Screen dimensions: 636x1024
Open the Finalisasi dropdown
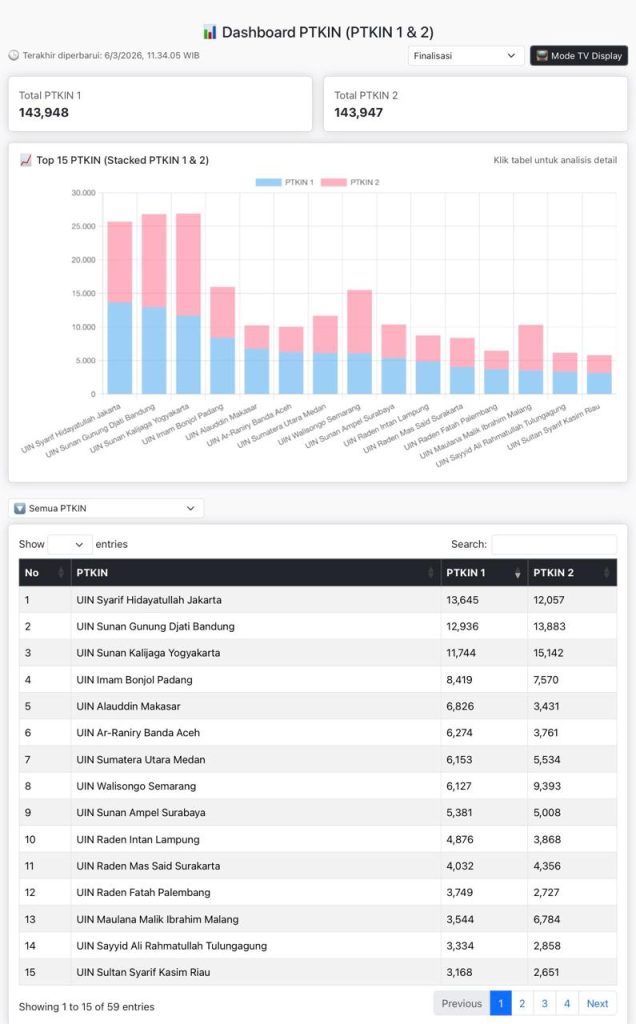click(465, 56)
